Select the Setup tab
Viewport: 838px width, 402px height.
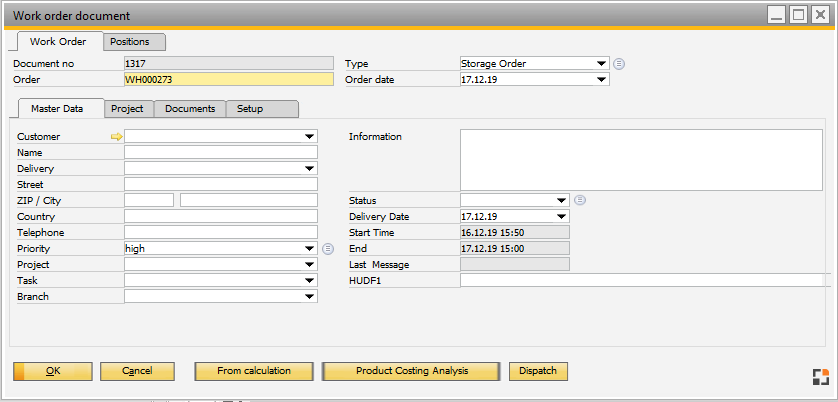(250, 108)
